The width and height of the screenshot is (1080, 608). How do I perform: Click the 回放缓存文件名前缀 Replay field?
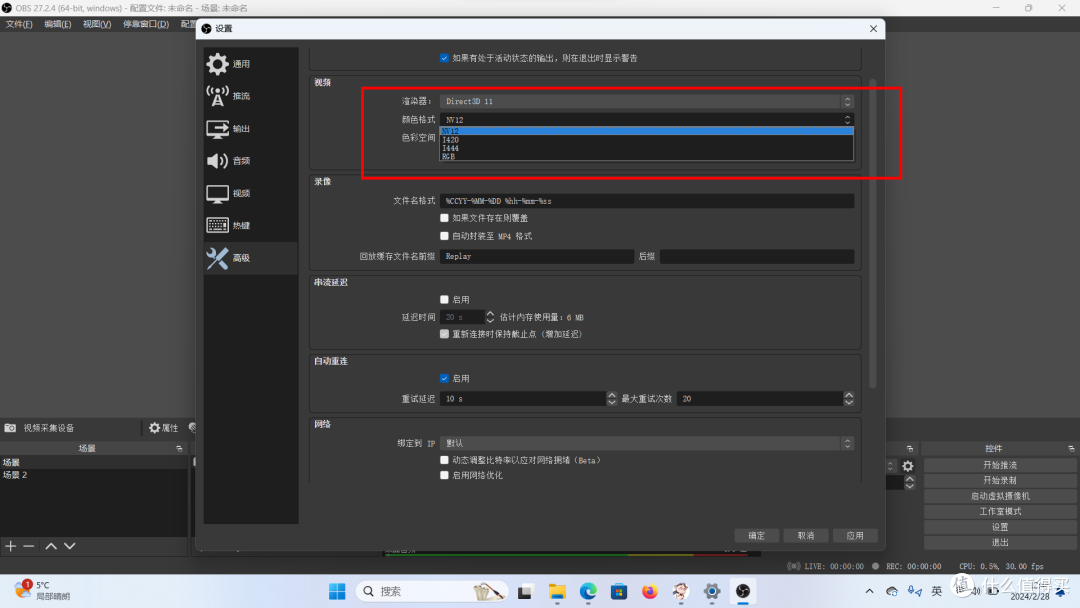(537, 256)
